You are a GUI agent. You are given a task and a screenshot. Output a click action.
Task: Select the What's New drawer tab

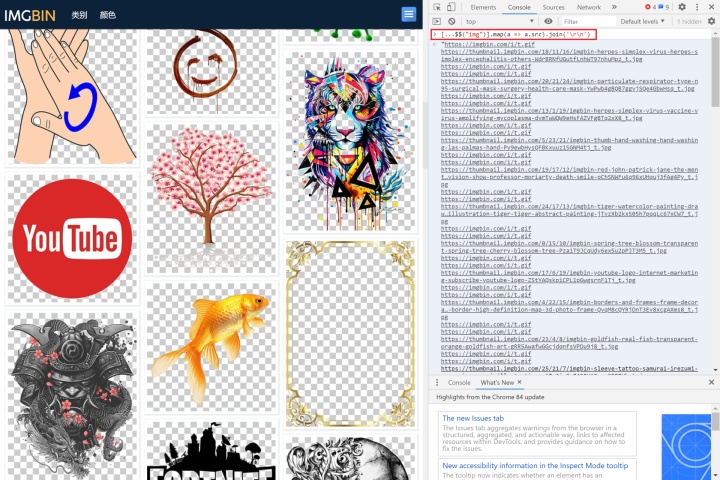tap(497, 382)
